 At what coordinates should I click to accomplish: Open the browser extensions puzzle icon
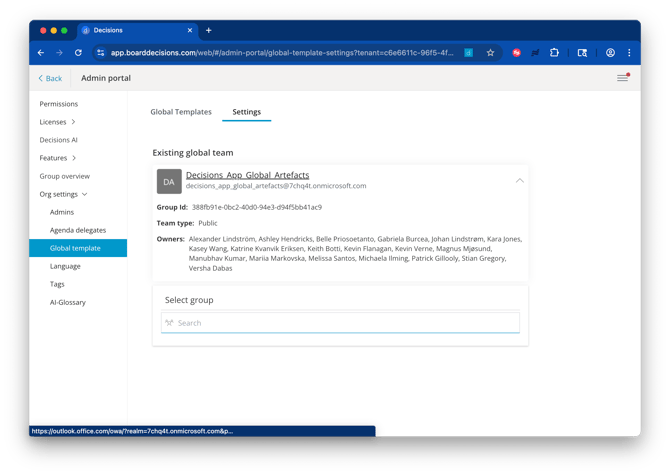(554, 53)
